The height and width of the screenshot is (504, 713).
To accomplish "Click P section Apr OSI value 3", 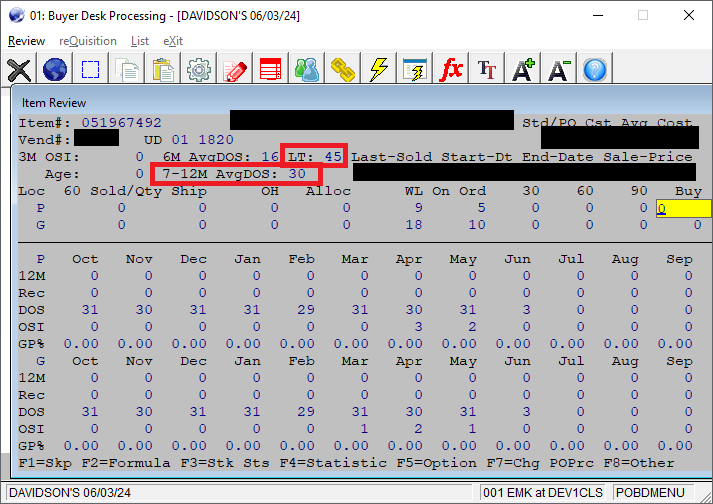I will pyautogui.click(x=418, y=327).
